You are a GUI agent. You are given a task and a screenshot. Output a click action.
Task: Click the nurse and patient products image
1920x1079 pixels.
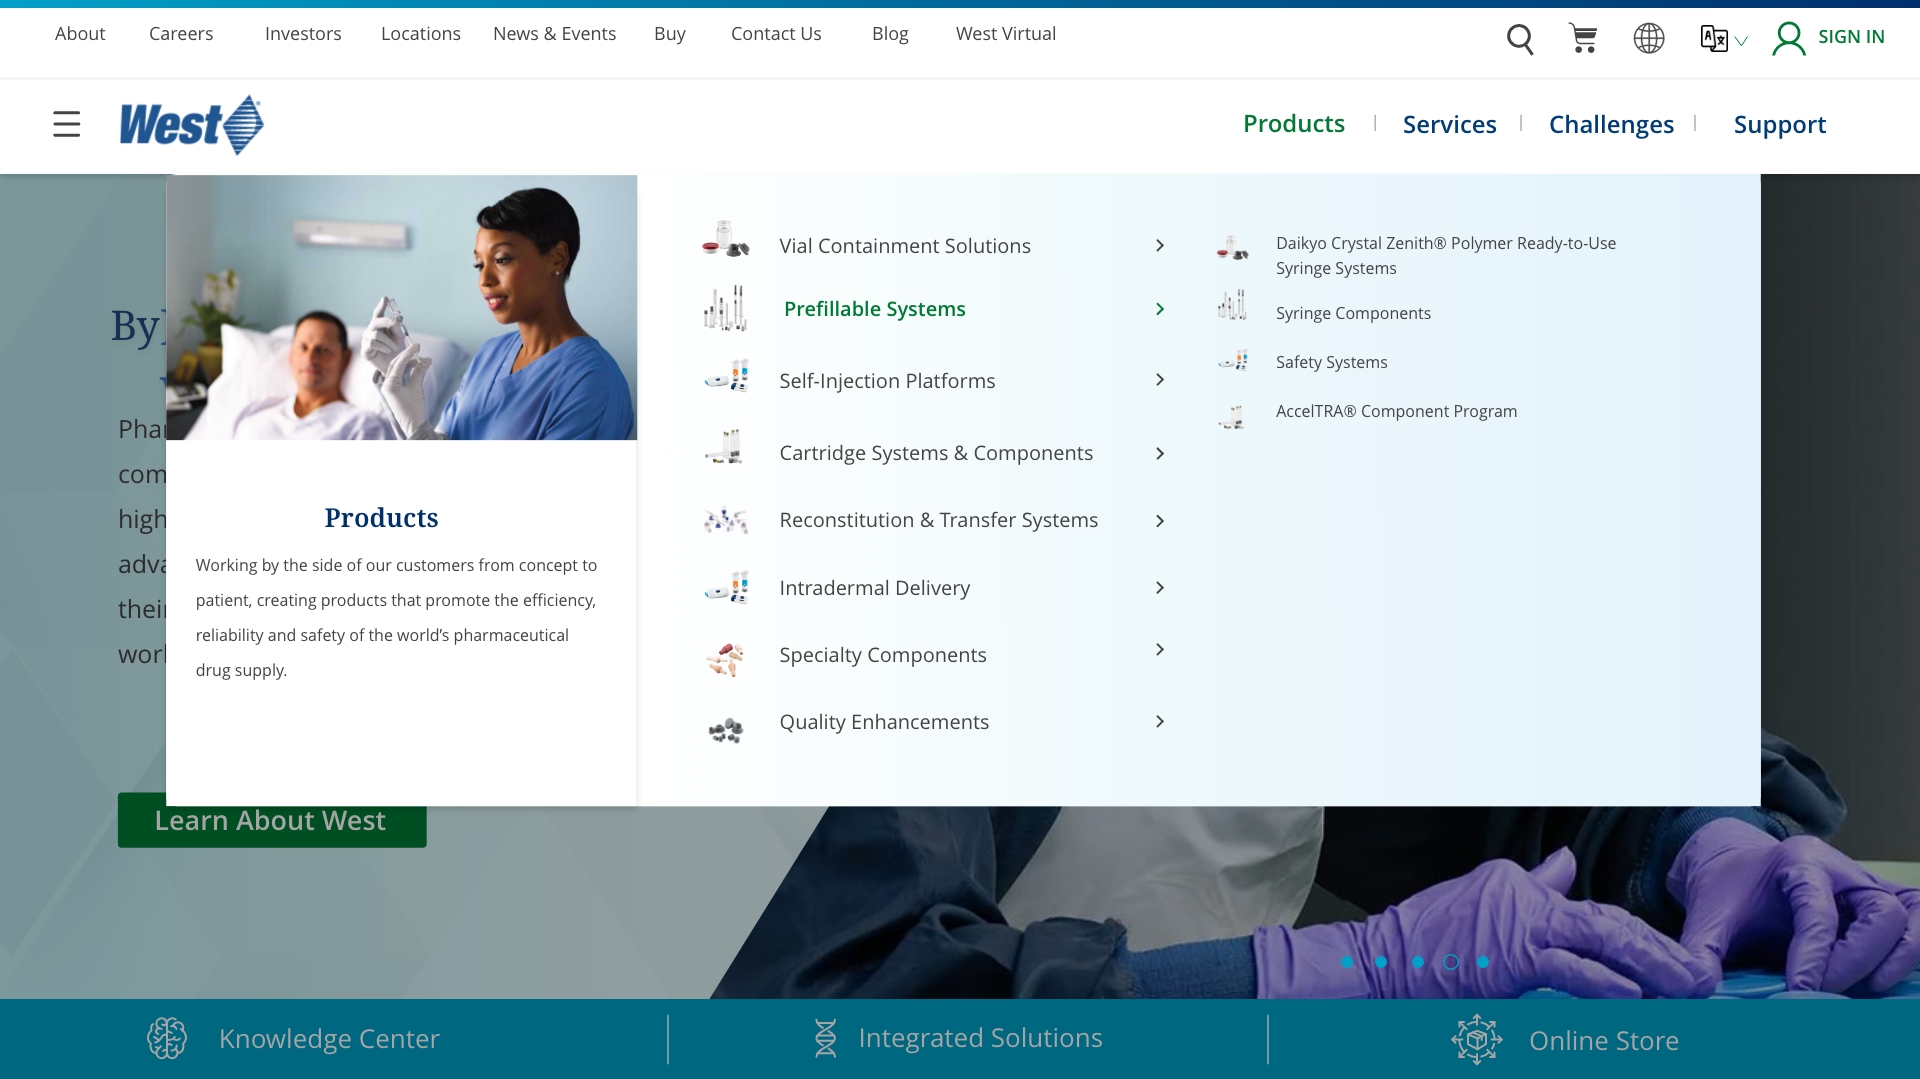(401, 308)
